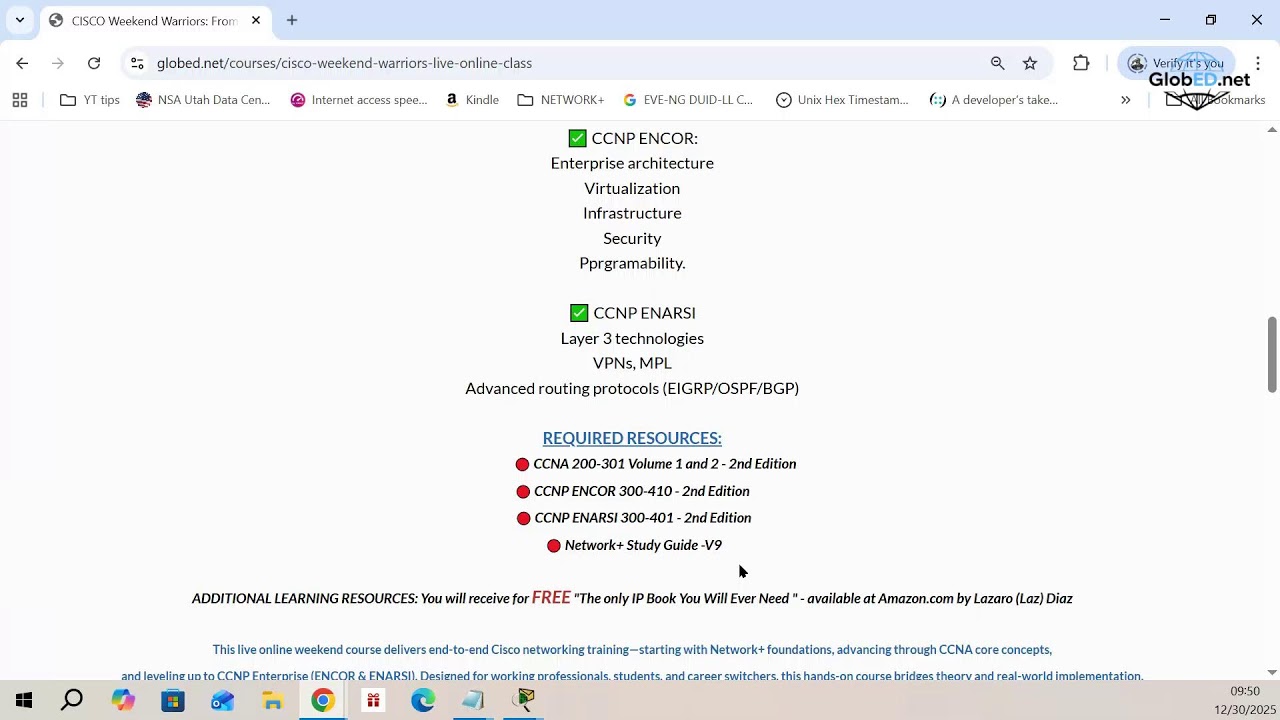Screen dimensions: 1280x720
Task: Open the A developer's take bookmark
Action: point(994,100)
